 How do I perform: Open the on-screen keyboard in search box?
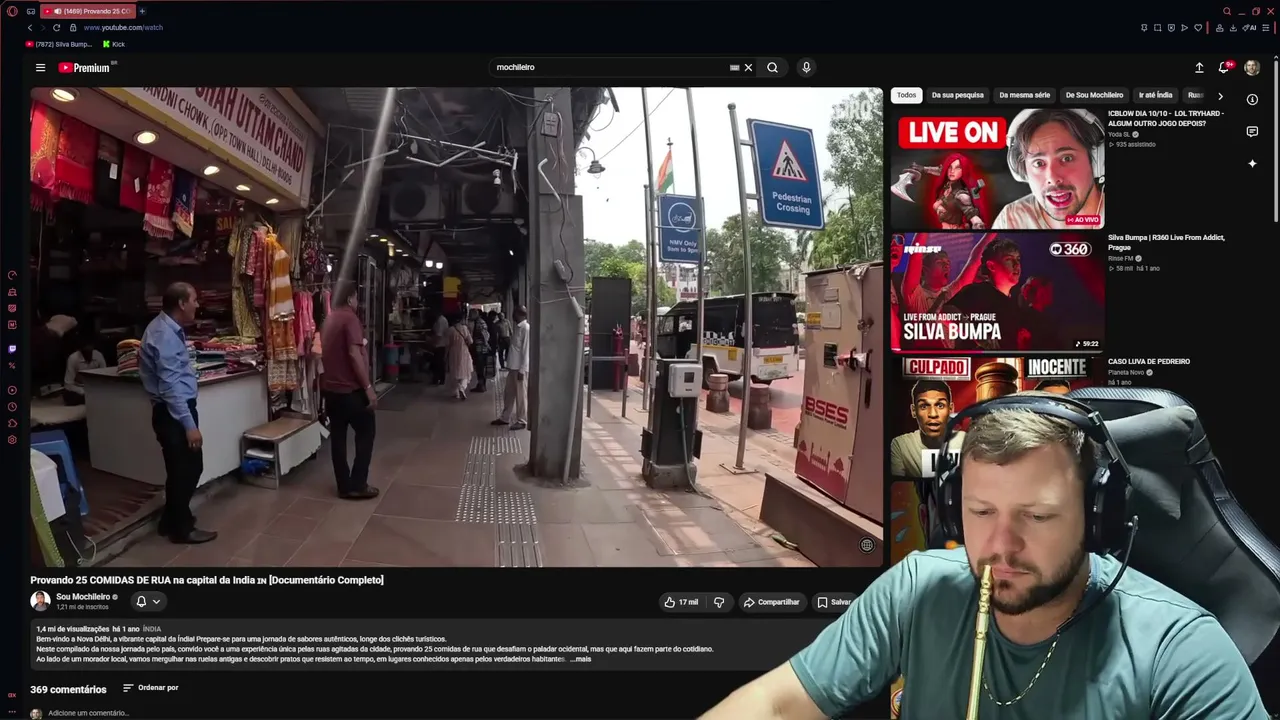tap(734, 68)
